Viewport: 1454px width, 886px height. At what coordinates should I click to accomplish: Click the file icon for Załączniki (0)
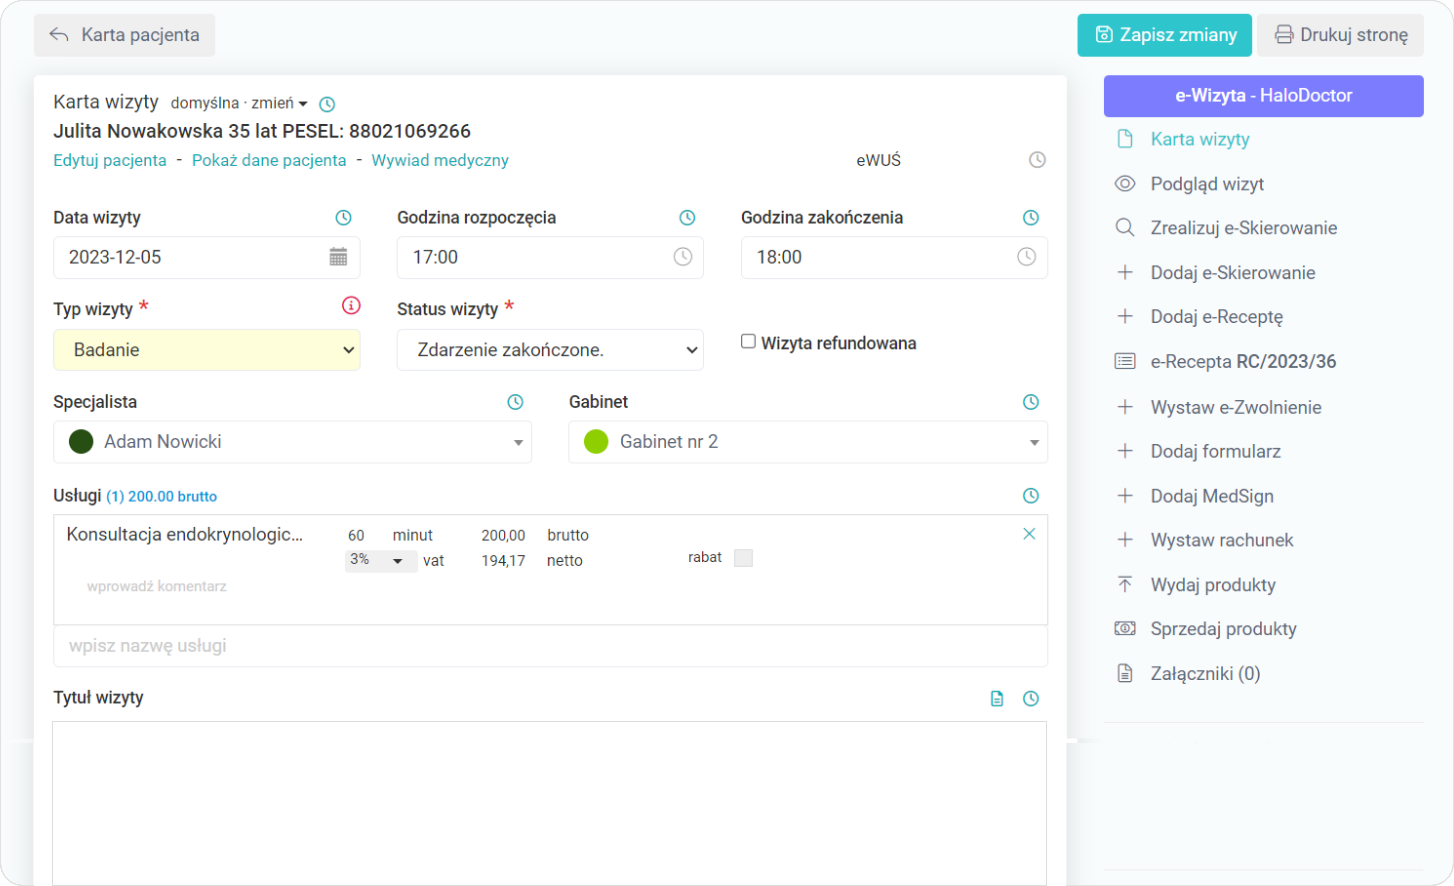tap(1125, 673)
